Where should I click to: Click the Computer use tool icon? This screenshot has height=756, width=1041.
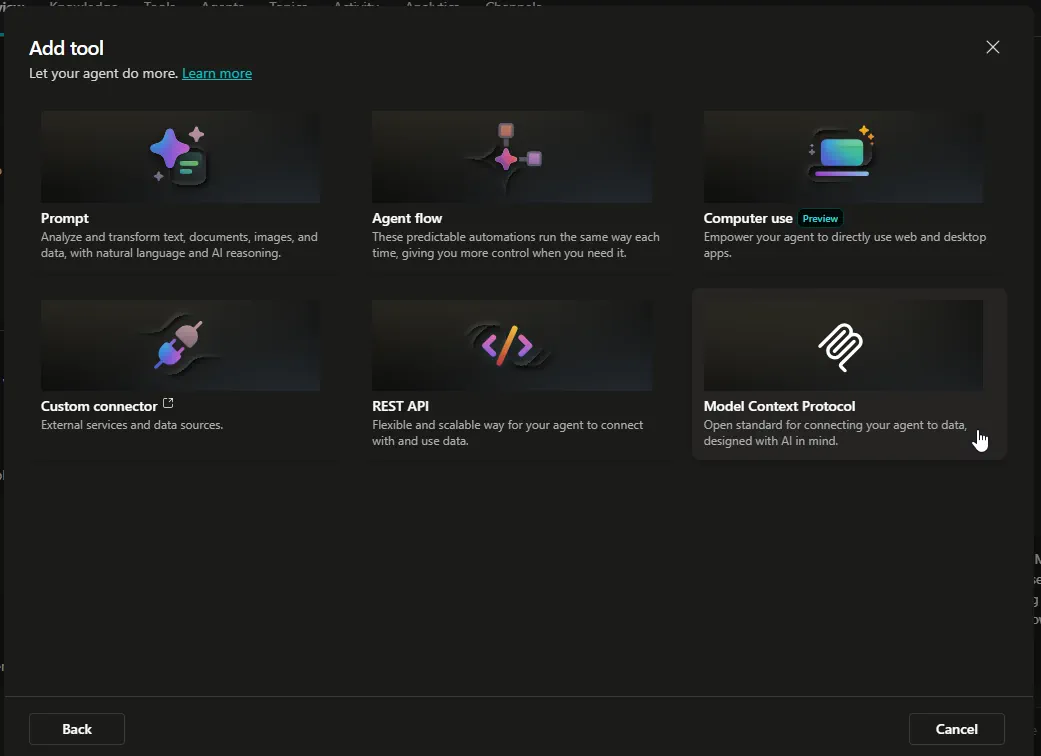[x=843, y=152]
